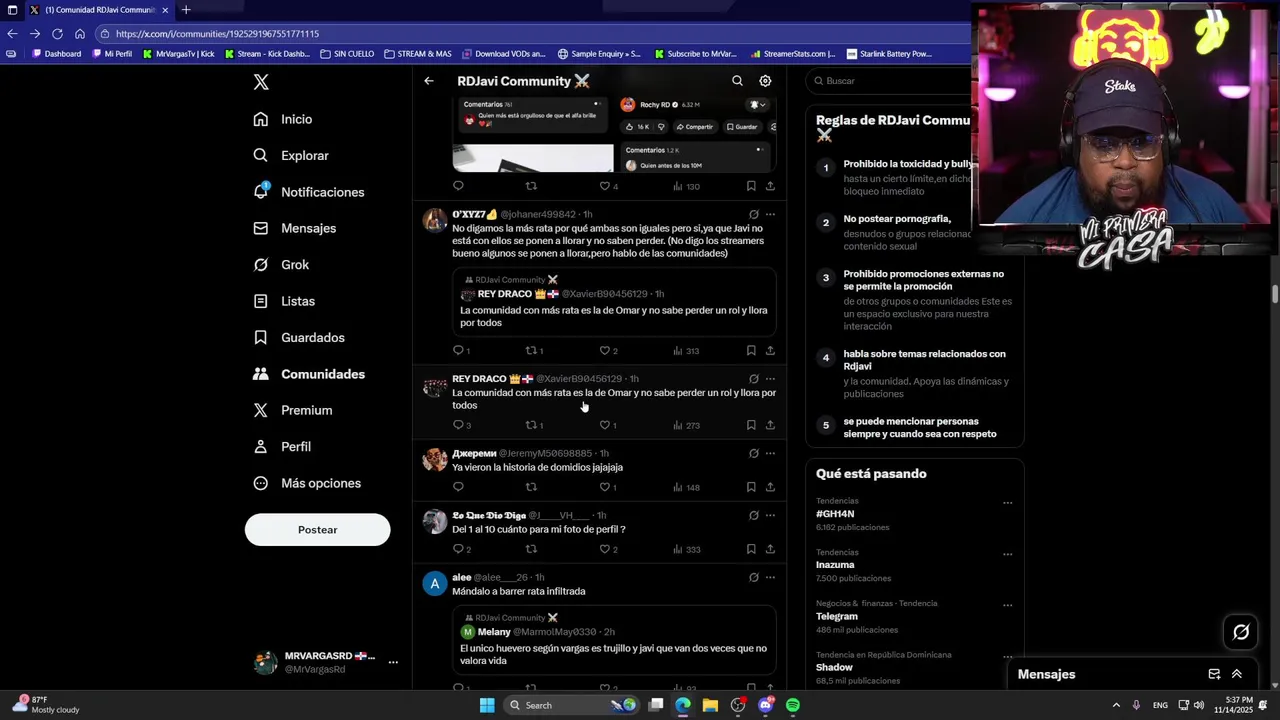Open @JeremyM50698885 profile handle
Image resolution: width=1280 pixels, height=720 pixels.
tap(545, 453)
